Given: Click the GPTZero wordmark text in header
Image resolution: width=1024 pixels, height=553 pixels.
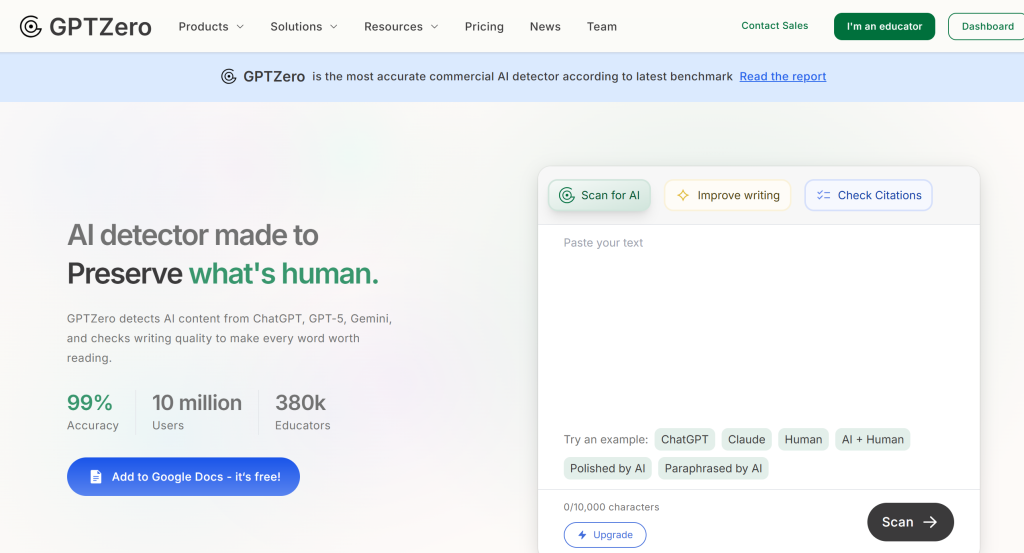Looking at the screenshot, I should click(100, 27).
